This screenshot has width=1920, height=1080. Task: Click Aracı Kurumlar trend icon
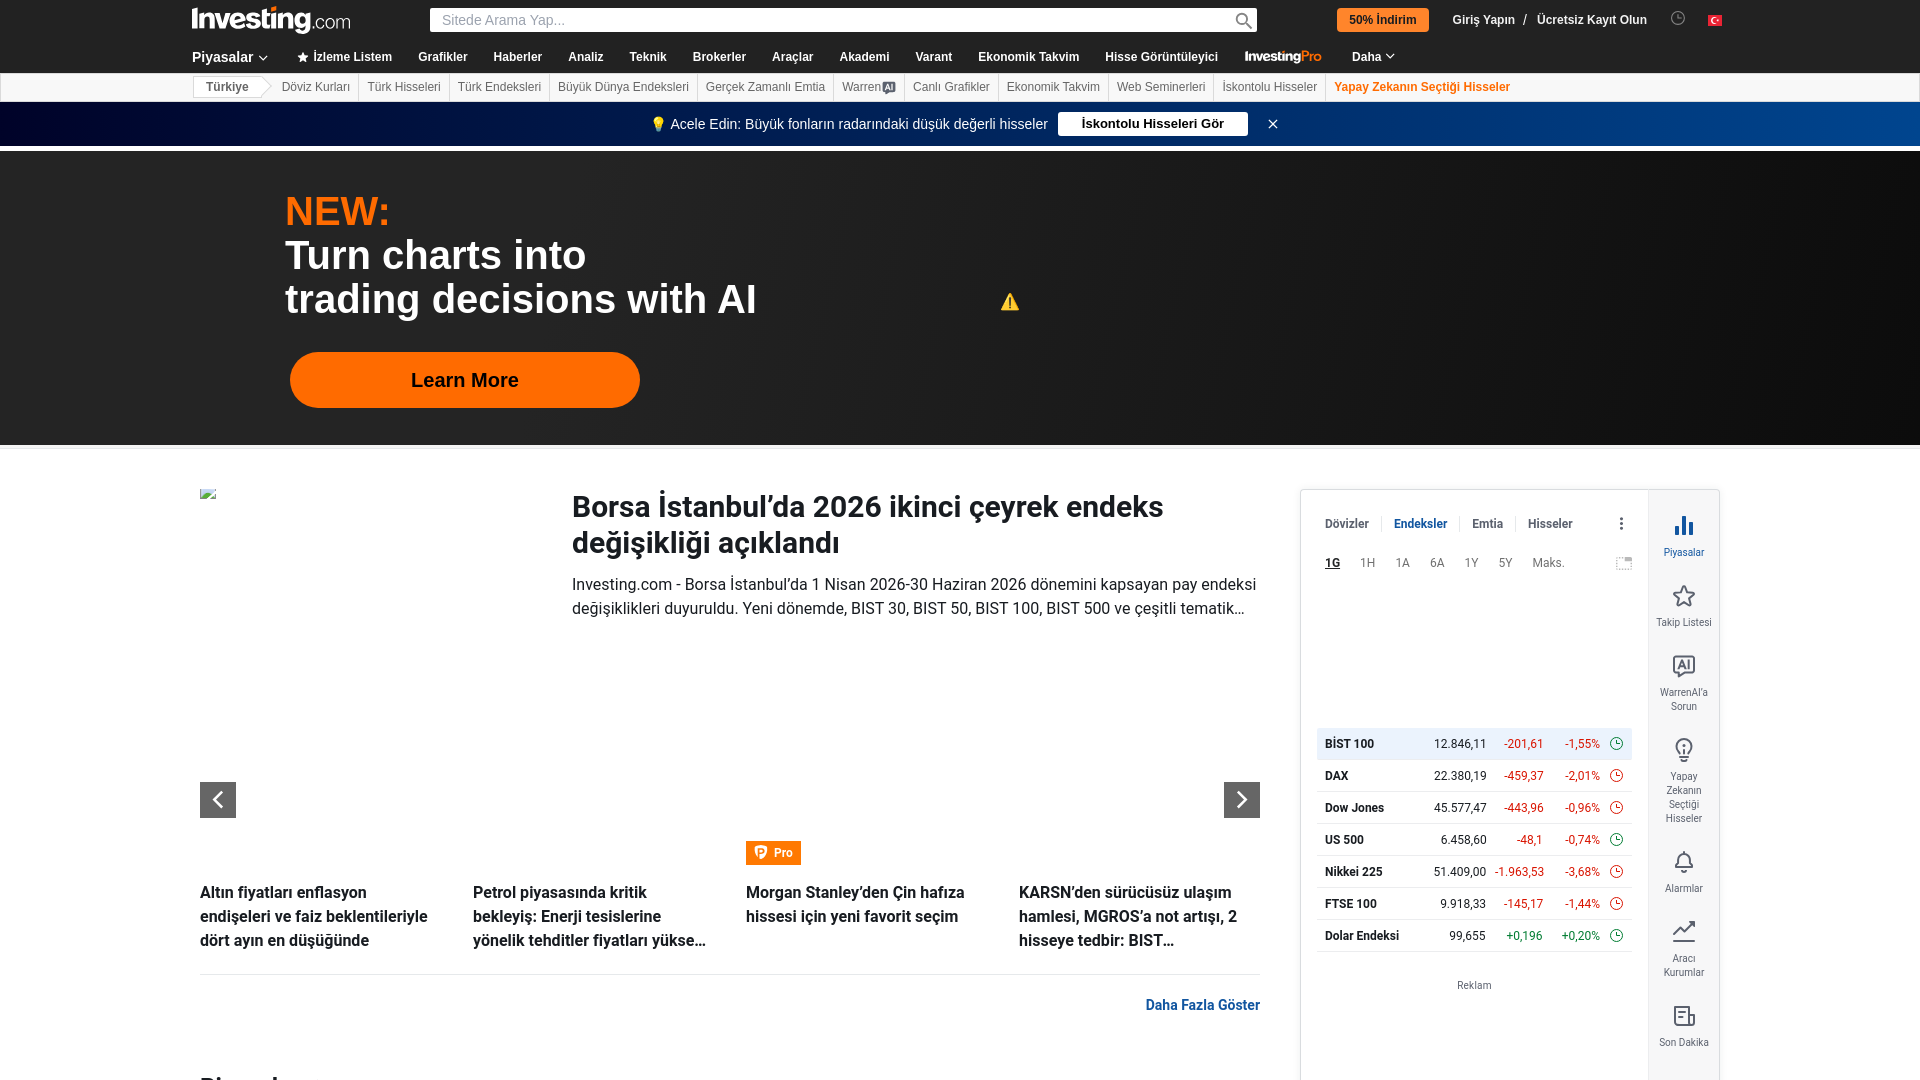click(x=1684, y=931)
